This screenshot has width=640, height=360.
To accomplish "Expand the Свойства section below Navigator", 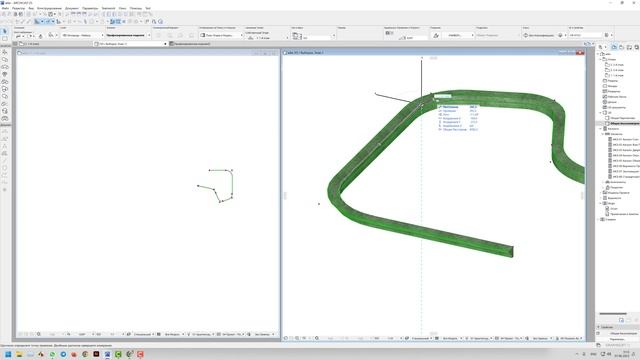I will pyautogui.click(x=599, y=327).
